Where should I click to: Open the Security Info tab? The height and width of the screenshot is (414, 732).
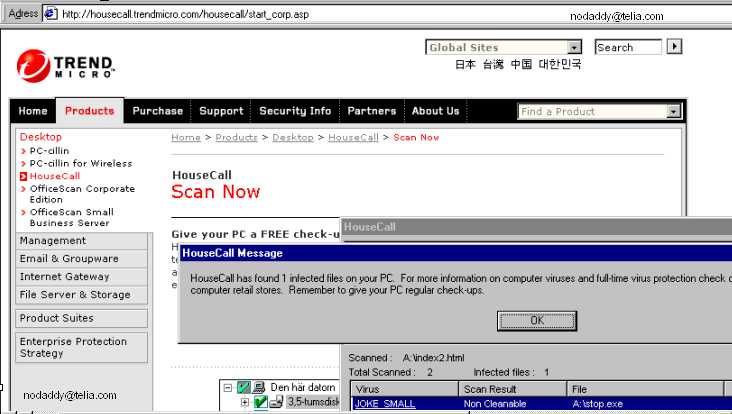pos(295,111)
